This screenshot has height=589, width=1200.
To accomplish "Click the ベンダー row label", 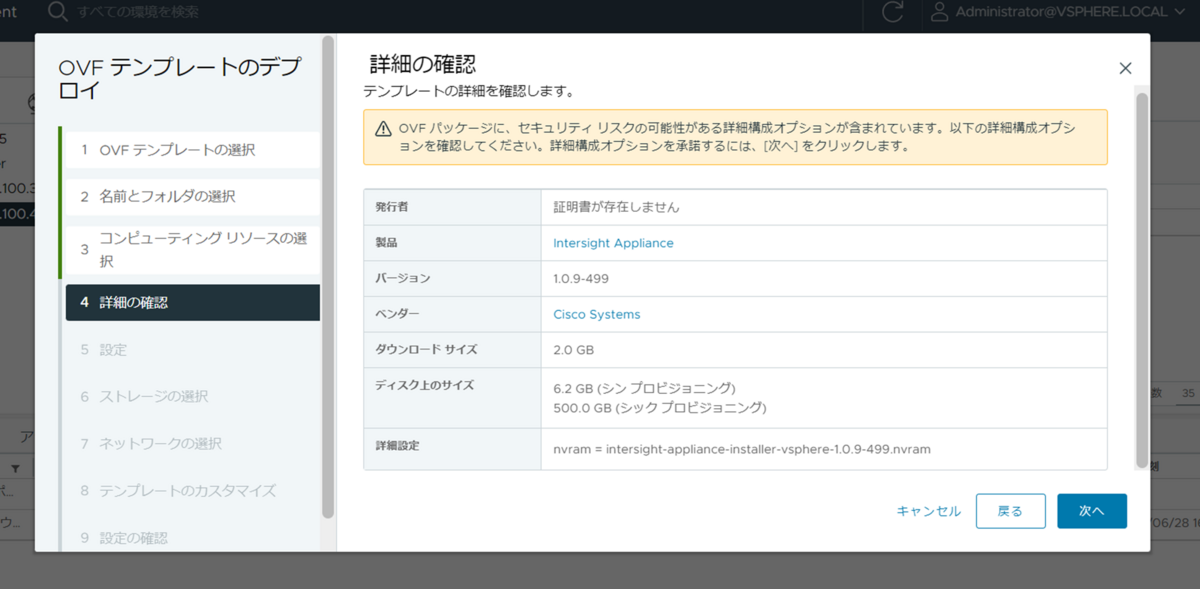I will [397, 314].
